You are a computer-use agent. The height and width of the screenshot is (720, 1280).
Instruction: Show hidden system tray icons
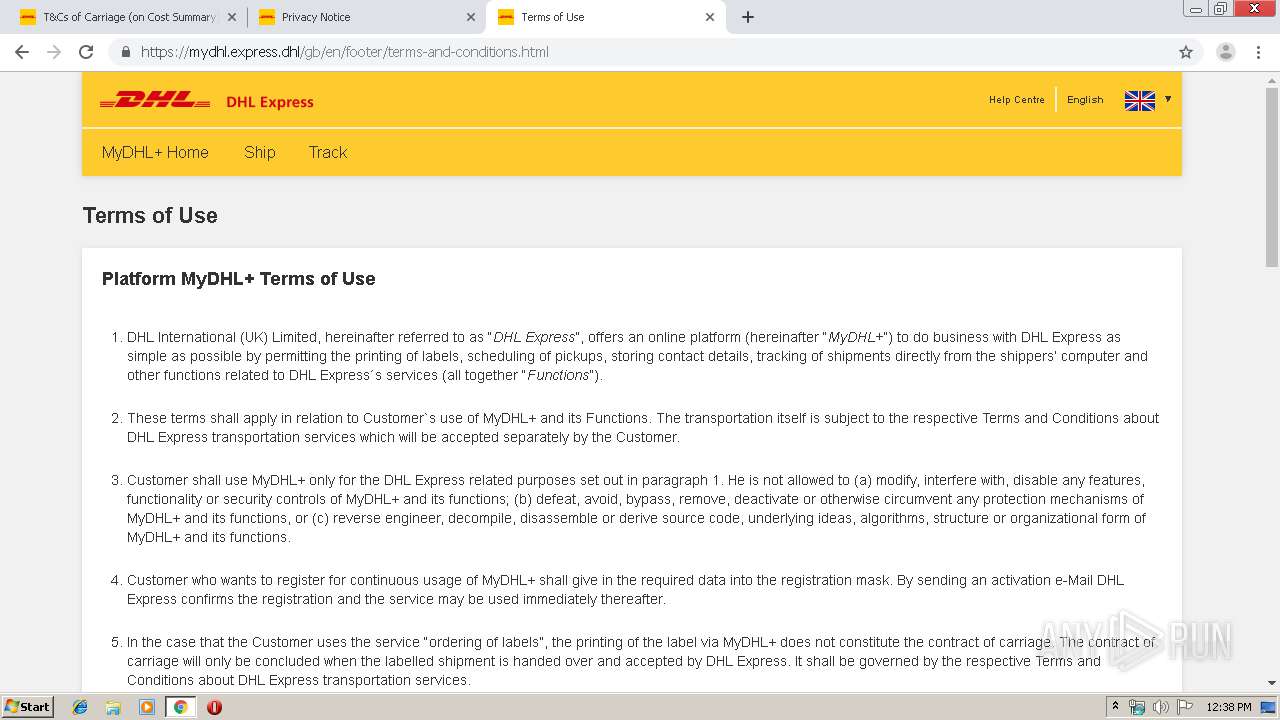(1116, 707)
